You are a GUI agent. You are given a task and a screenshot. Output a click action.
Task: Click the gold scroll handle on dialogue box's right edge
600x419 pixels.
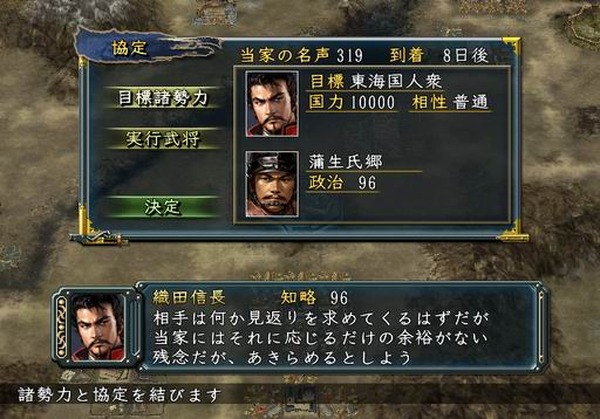pyautogui.click(x=541, y=328)
